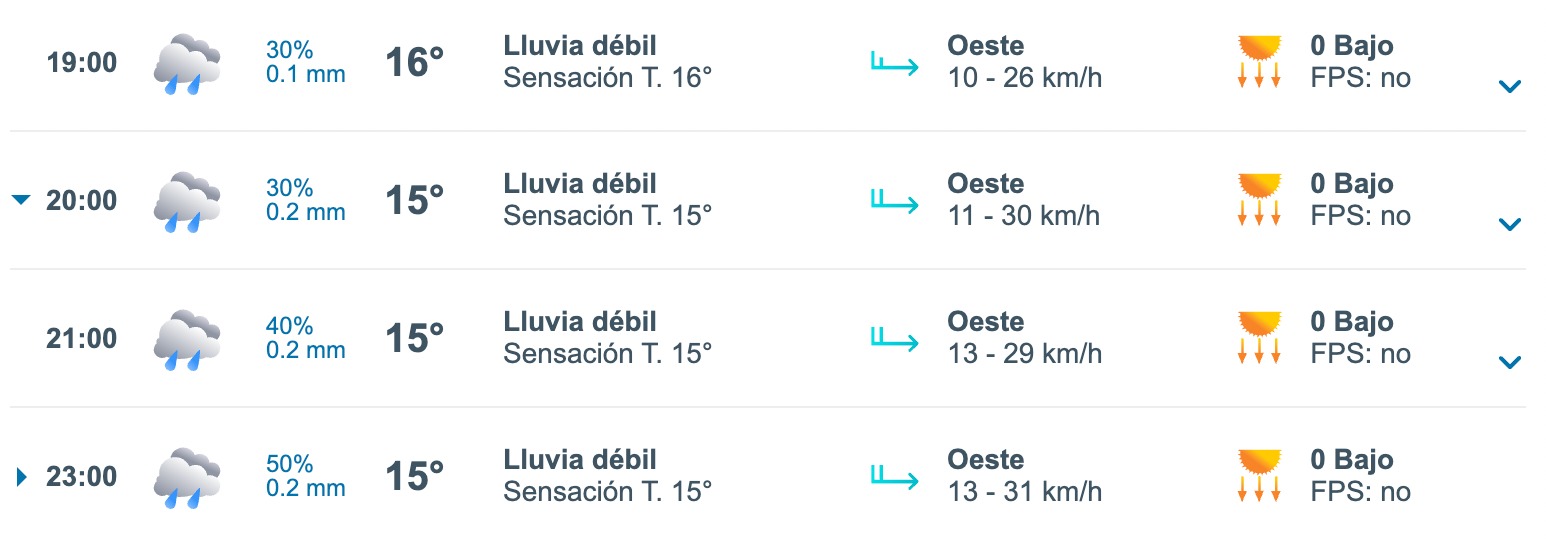
Task: Click the Oeste 11 - 30 km/h wind text
Action: pos(1023,200)
